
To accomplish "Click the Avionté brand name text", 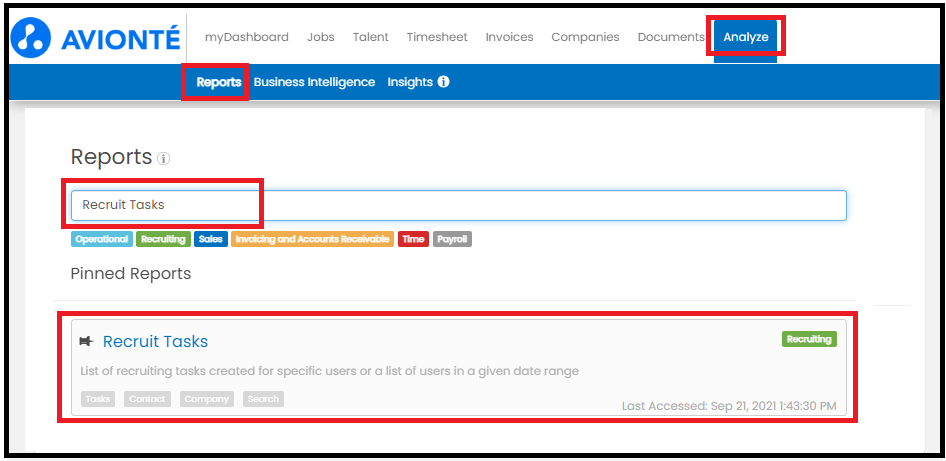I will (x=121, y=39).
